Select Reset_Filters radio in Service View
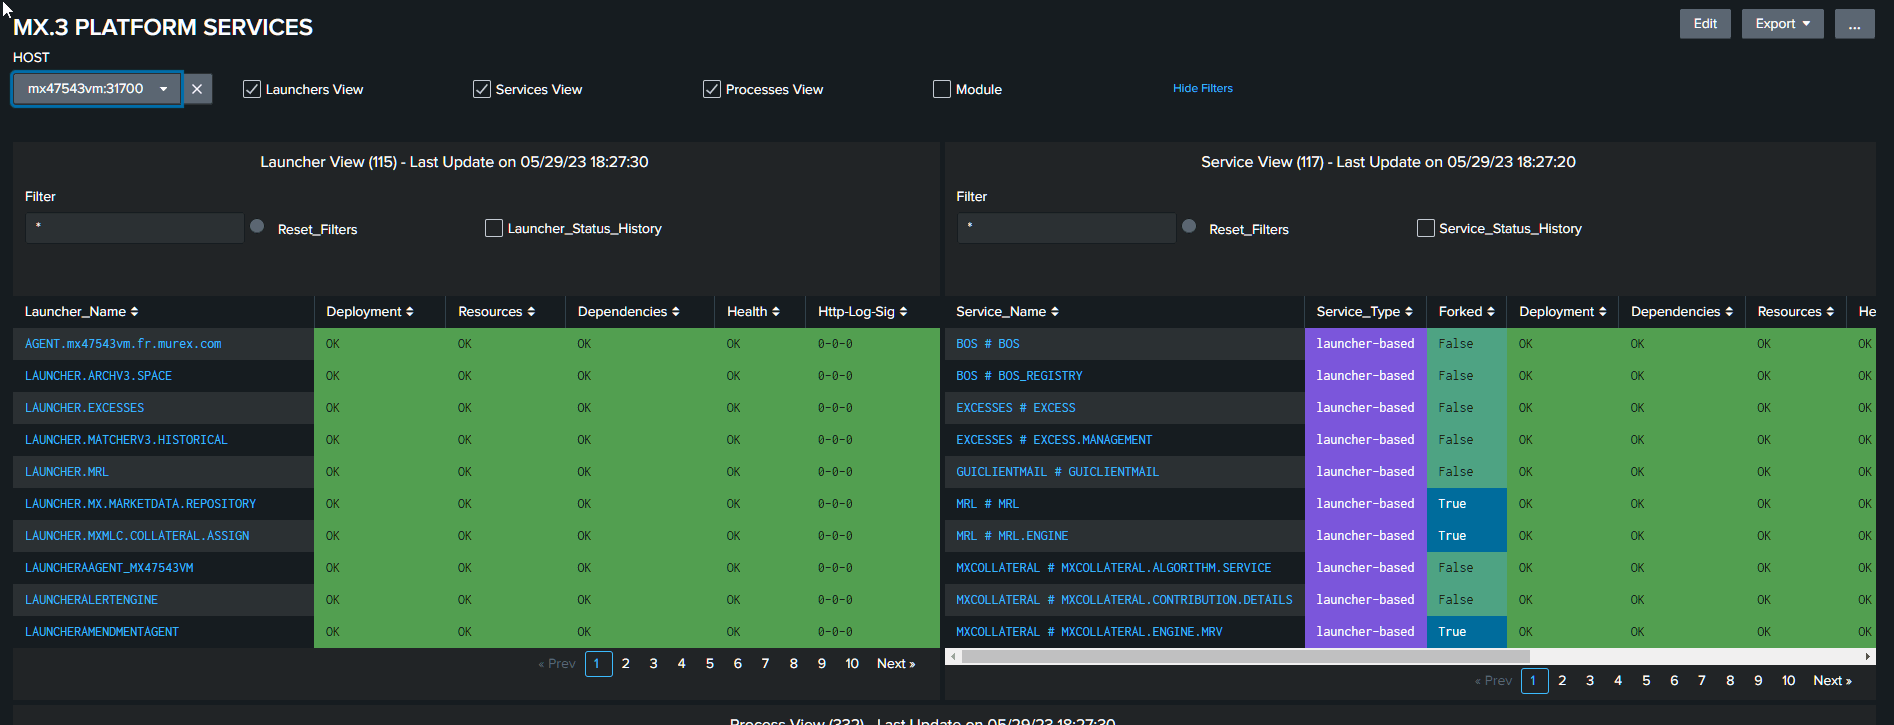This screenshot has height=725, width=1894. pos(1189,226)
